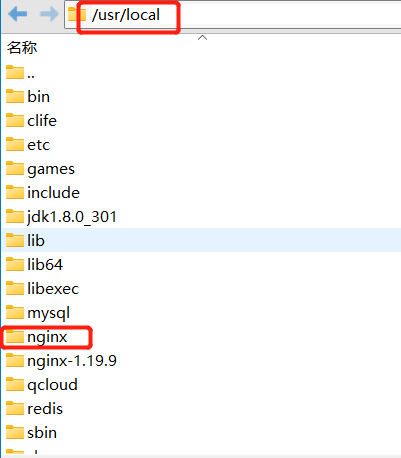Click the 'libexec' folder name

(x=53, y=289)
